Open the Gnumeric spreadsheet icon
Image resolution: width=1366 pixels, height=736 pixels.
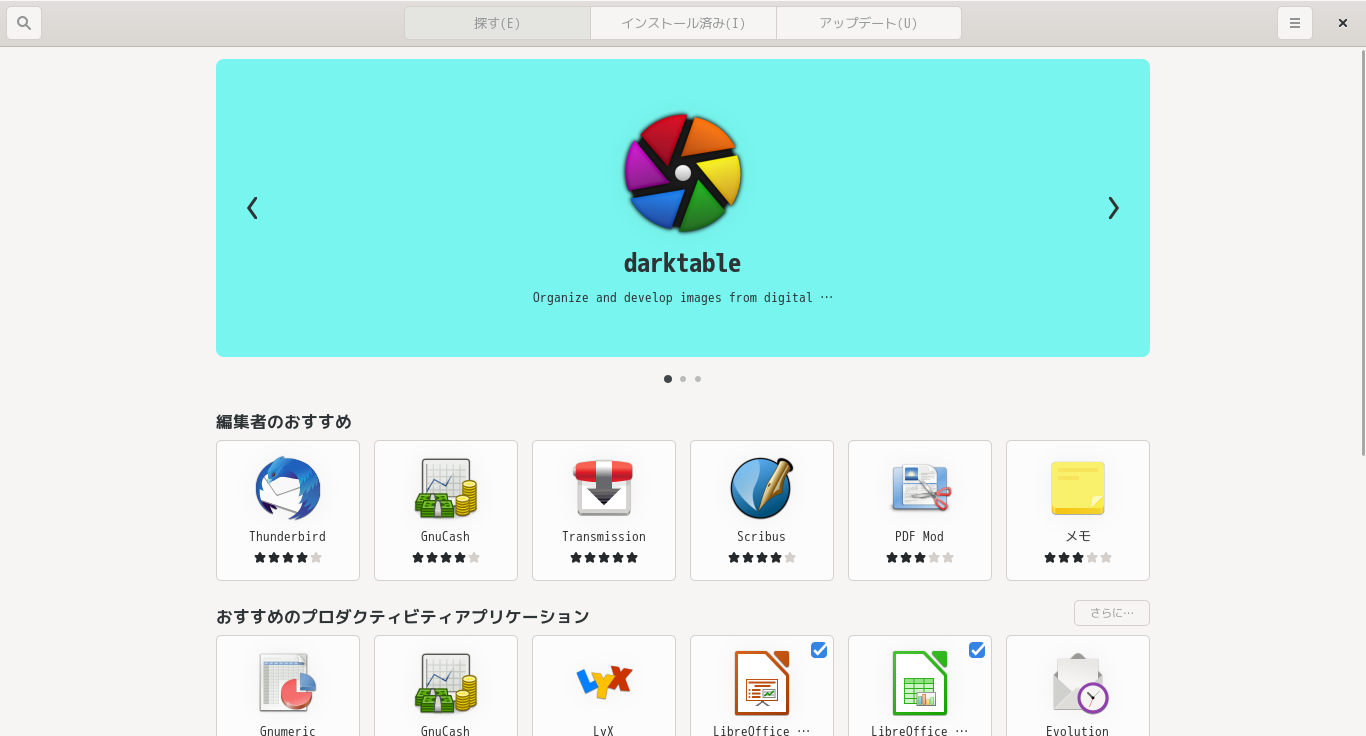coord(288,682)
